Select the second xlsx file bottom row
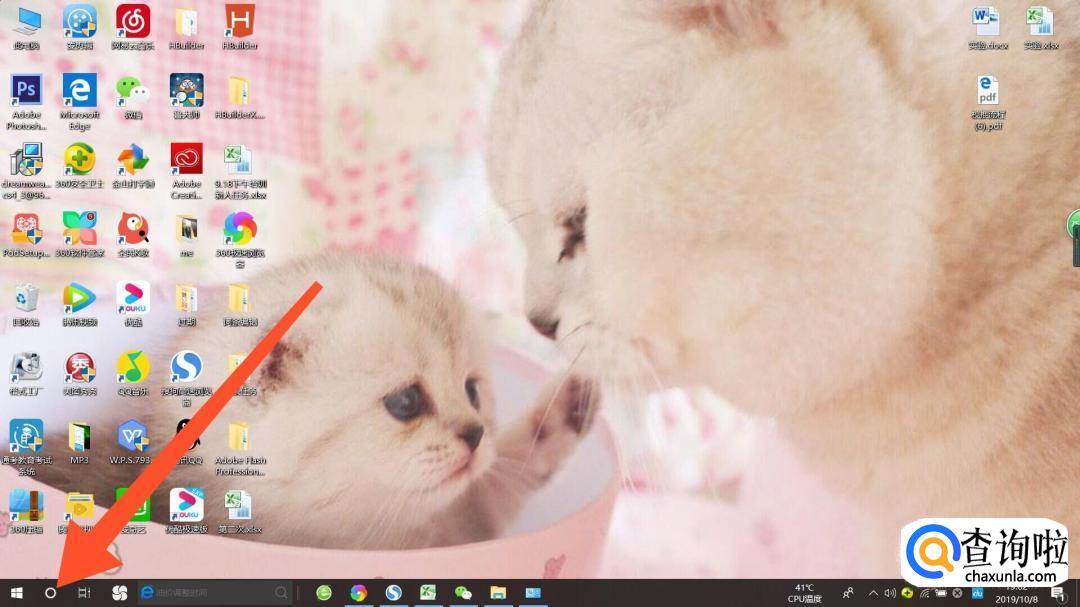The image size is (1080, 607). tap(240, 511)
